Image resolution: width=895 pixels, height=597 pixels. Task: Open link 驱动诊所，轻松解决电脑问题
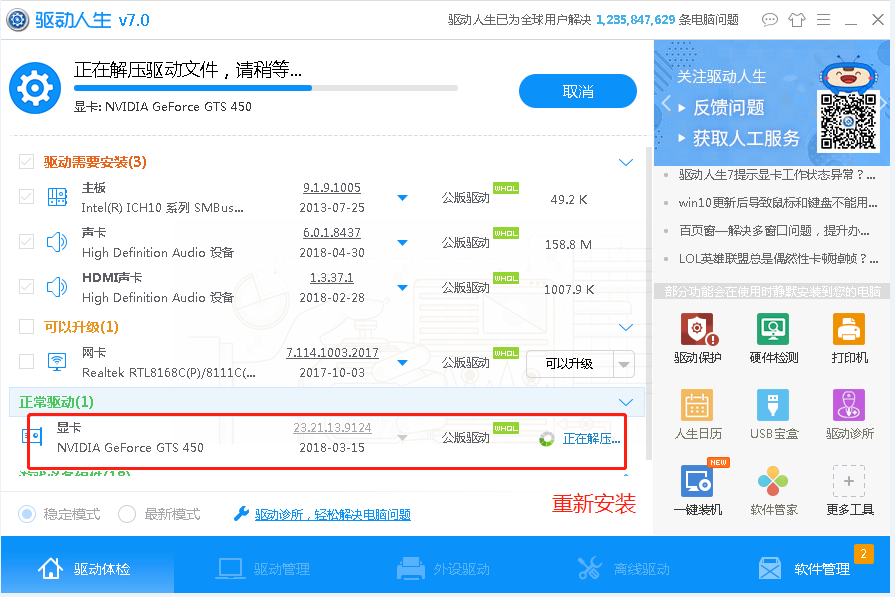coord(333,514)
